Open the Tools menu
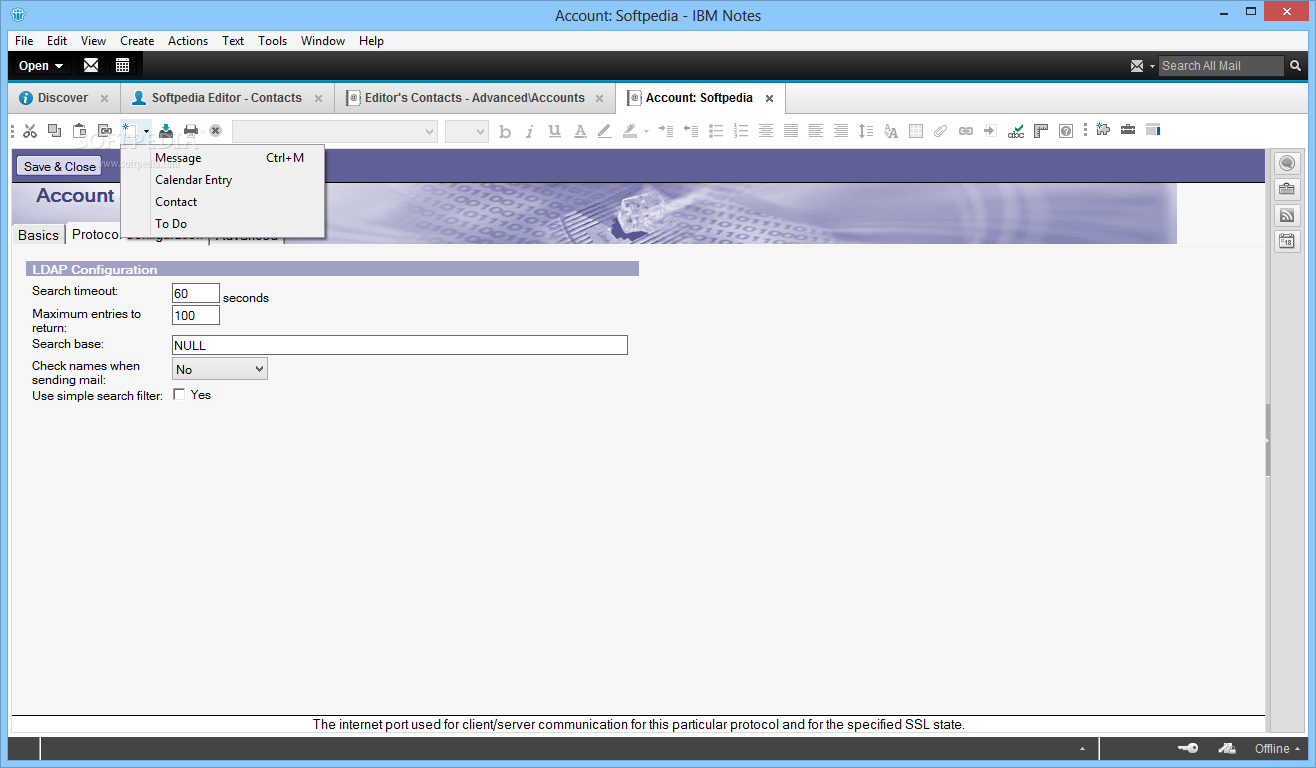Image resolution: width=1316 pixels, height=768 pixels. 272,41
